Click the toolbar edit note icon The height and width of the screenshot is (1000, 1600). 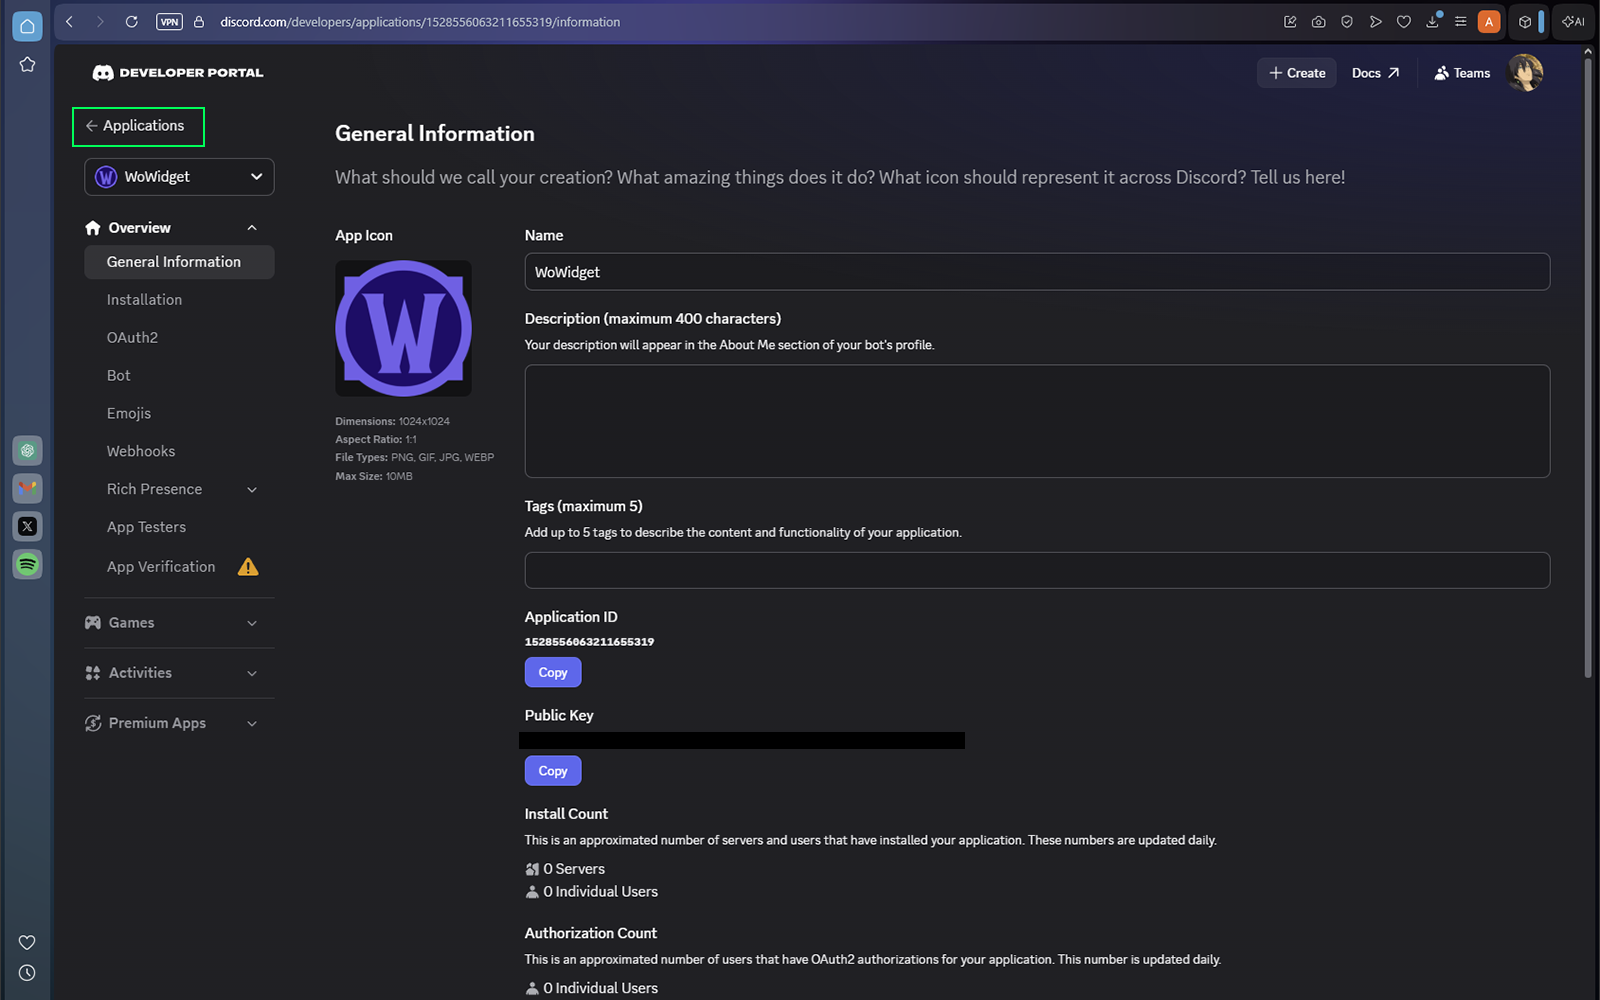point(1290,22)
